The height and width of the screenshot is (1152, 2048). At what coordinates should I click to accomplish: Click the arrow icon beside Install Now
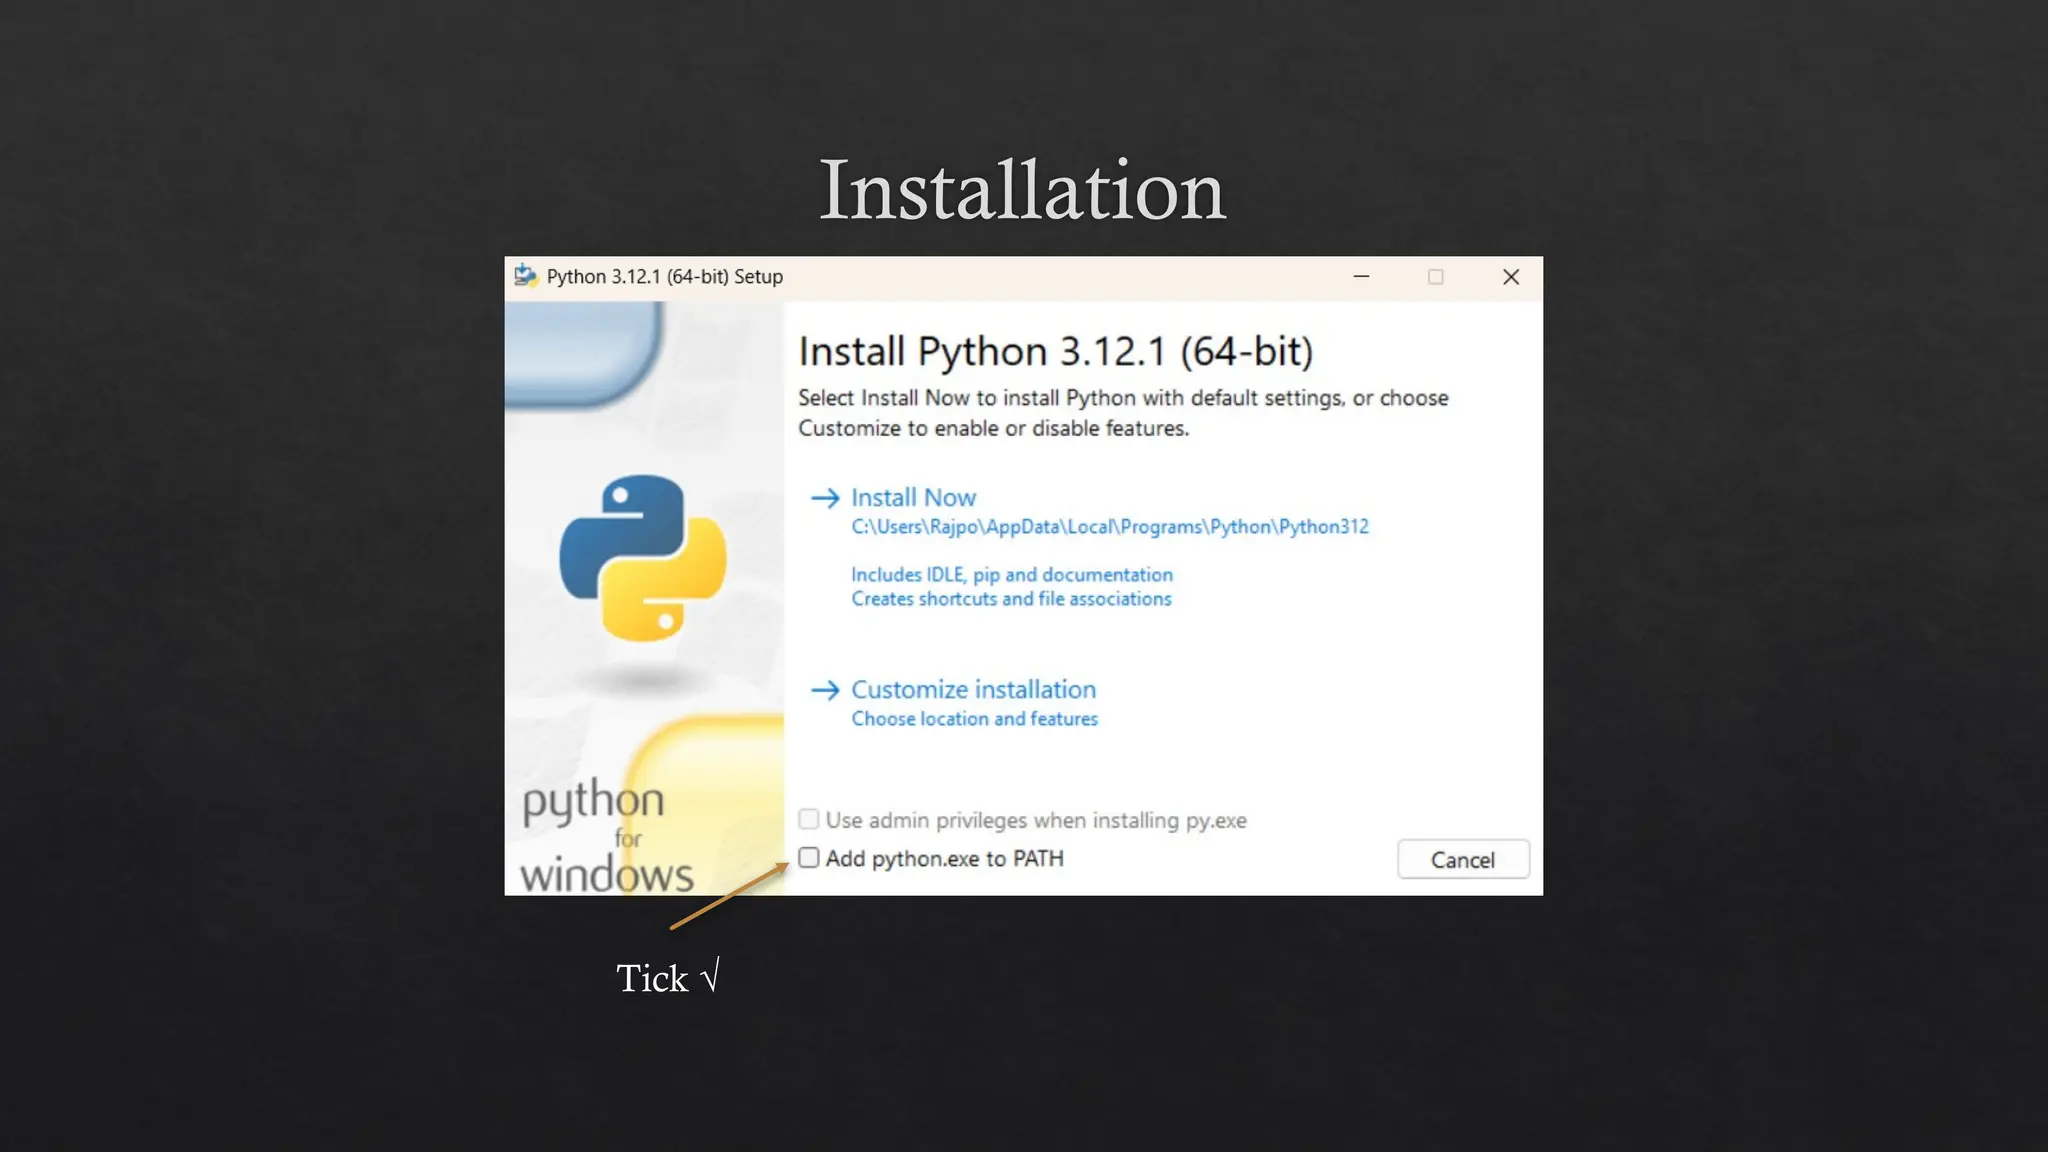[x=825, y=498]
